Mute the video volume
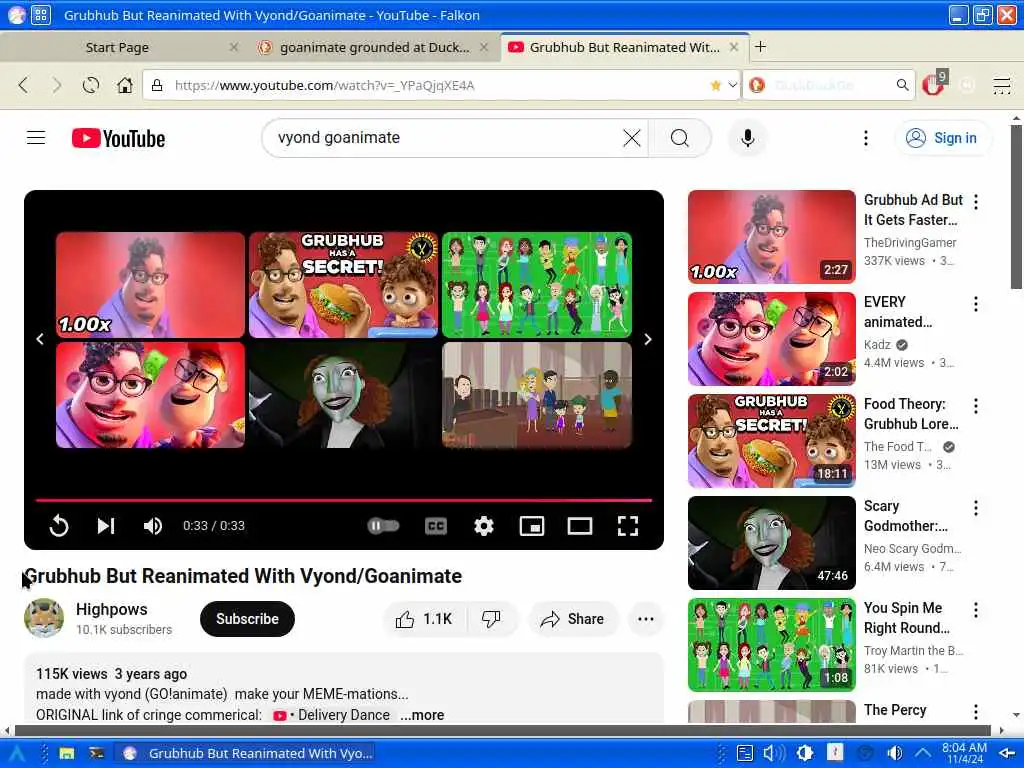This screenshot has height=768, width=1024. [x=153, y=526]
